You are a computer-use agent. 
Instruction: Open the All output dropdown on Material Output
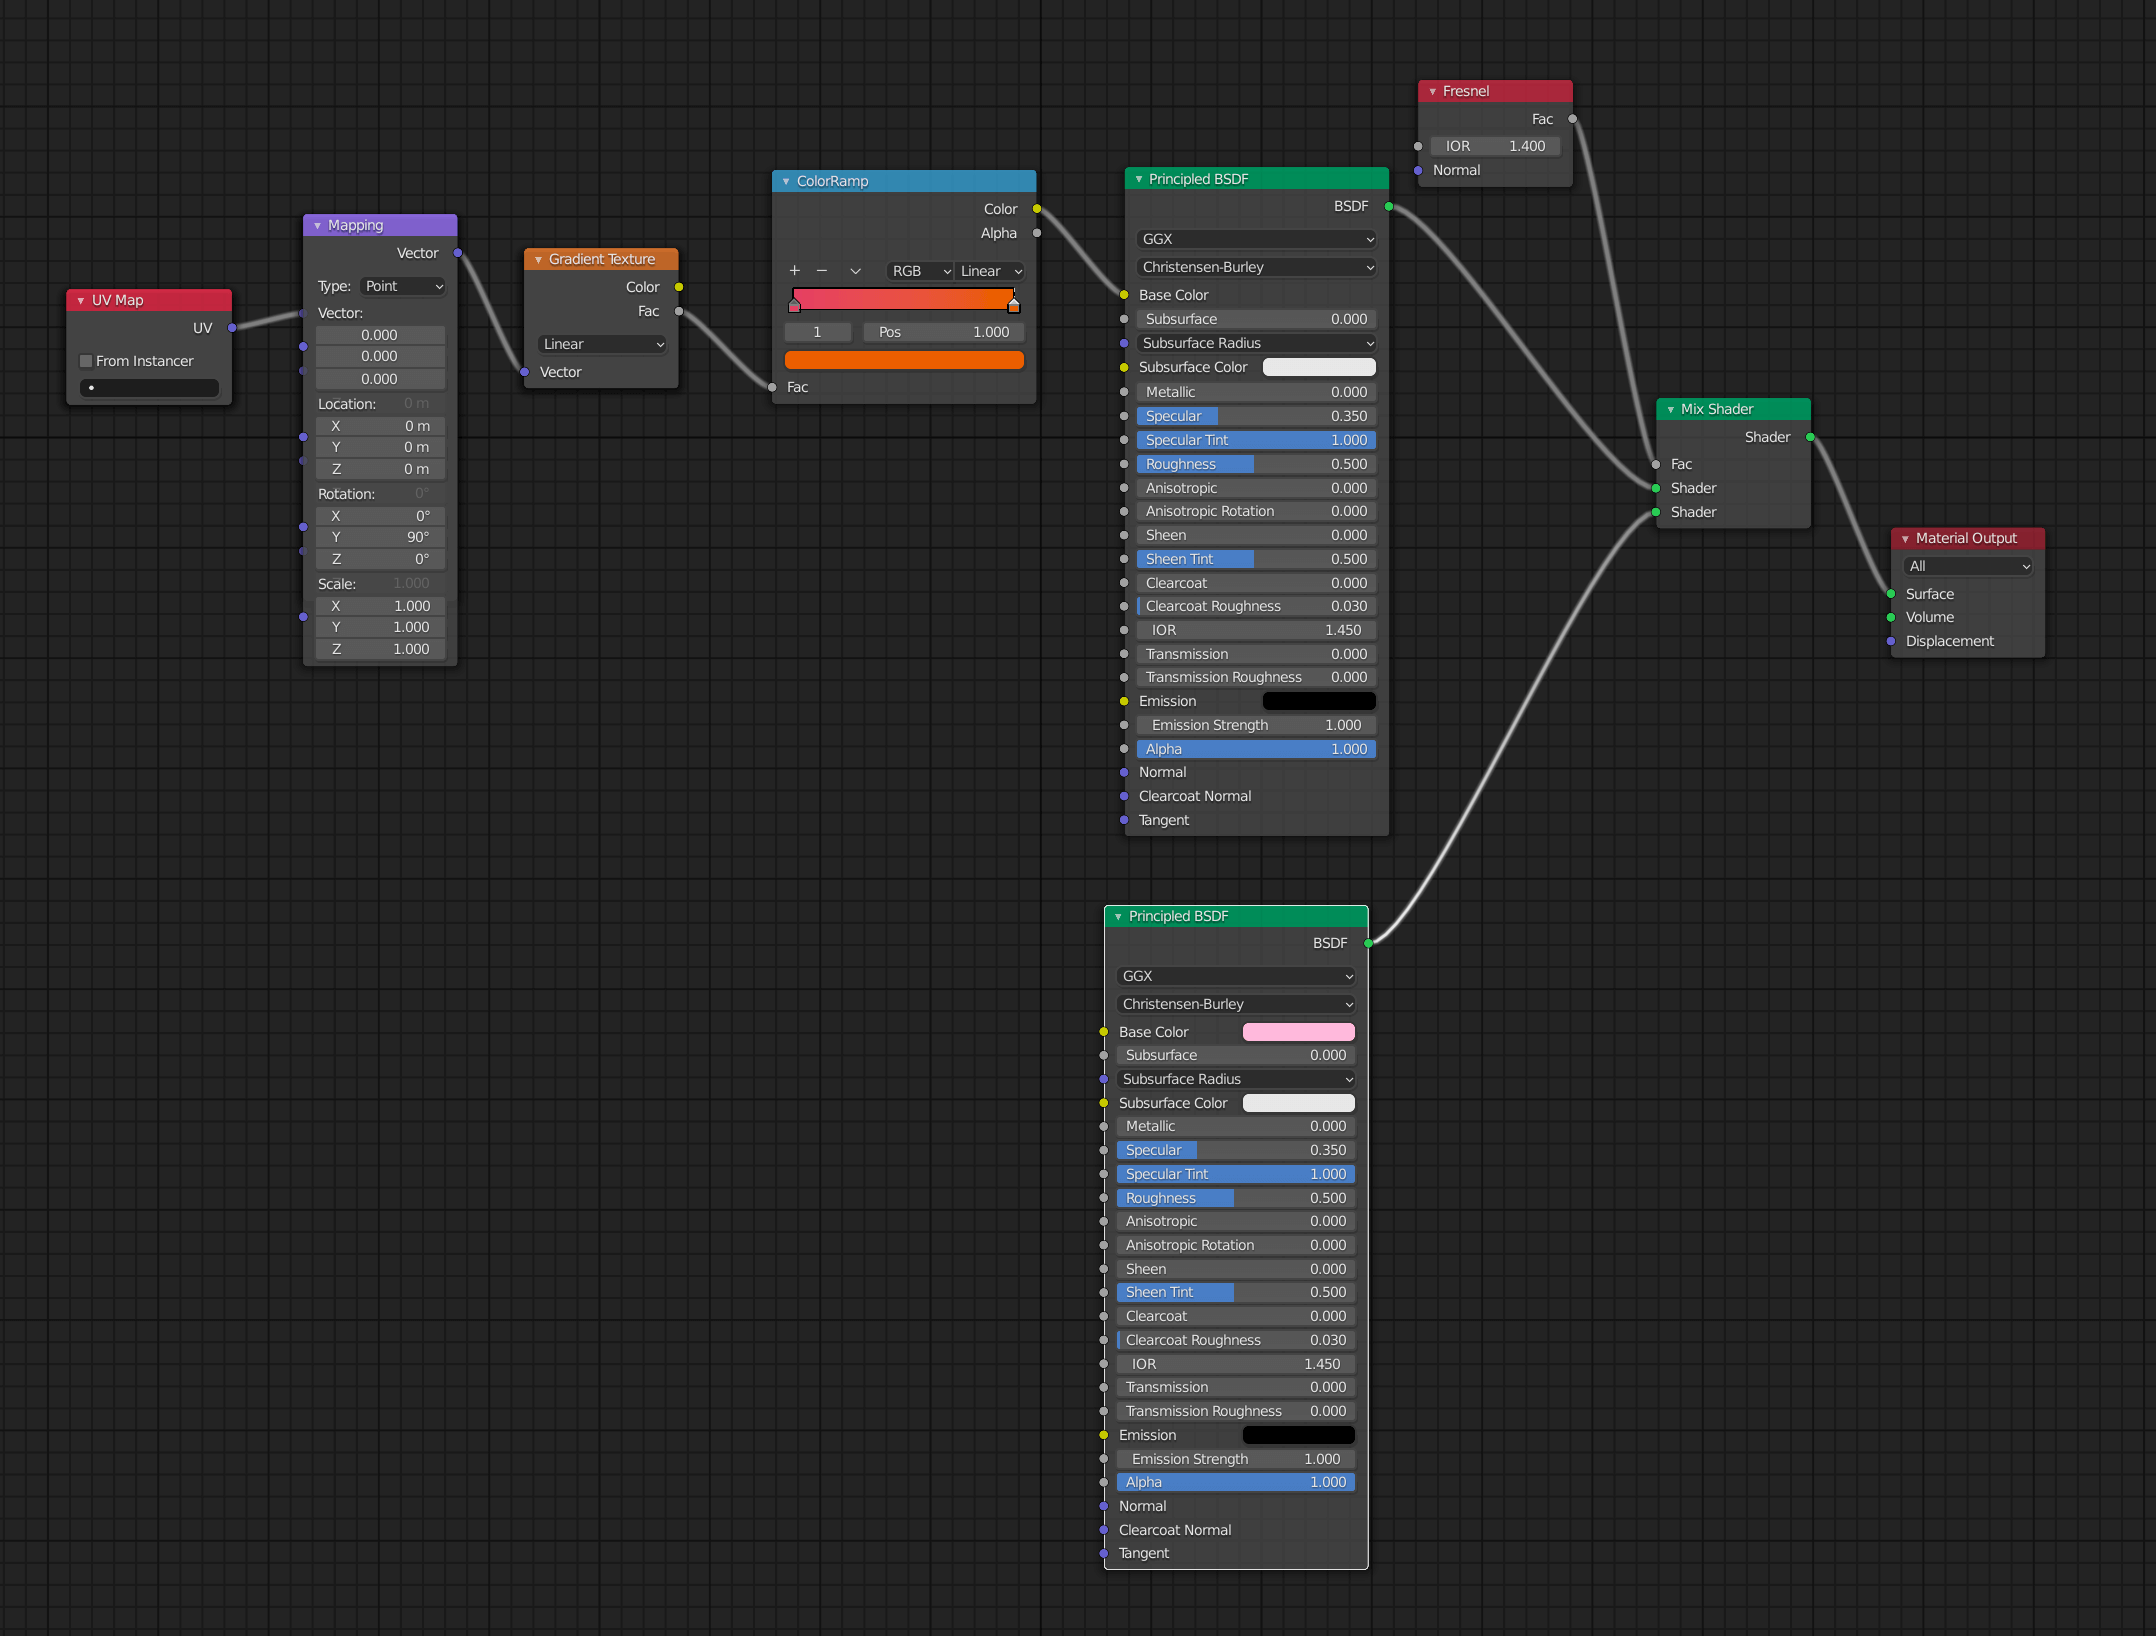(x=1965, y=565)
